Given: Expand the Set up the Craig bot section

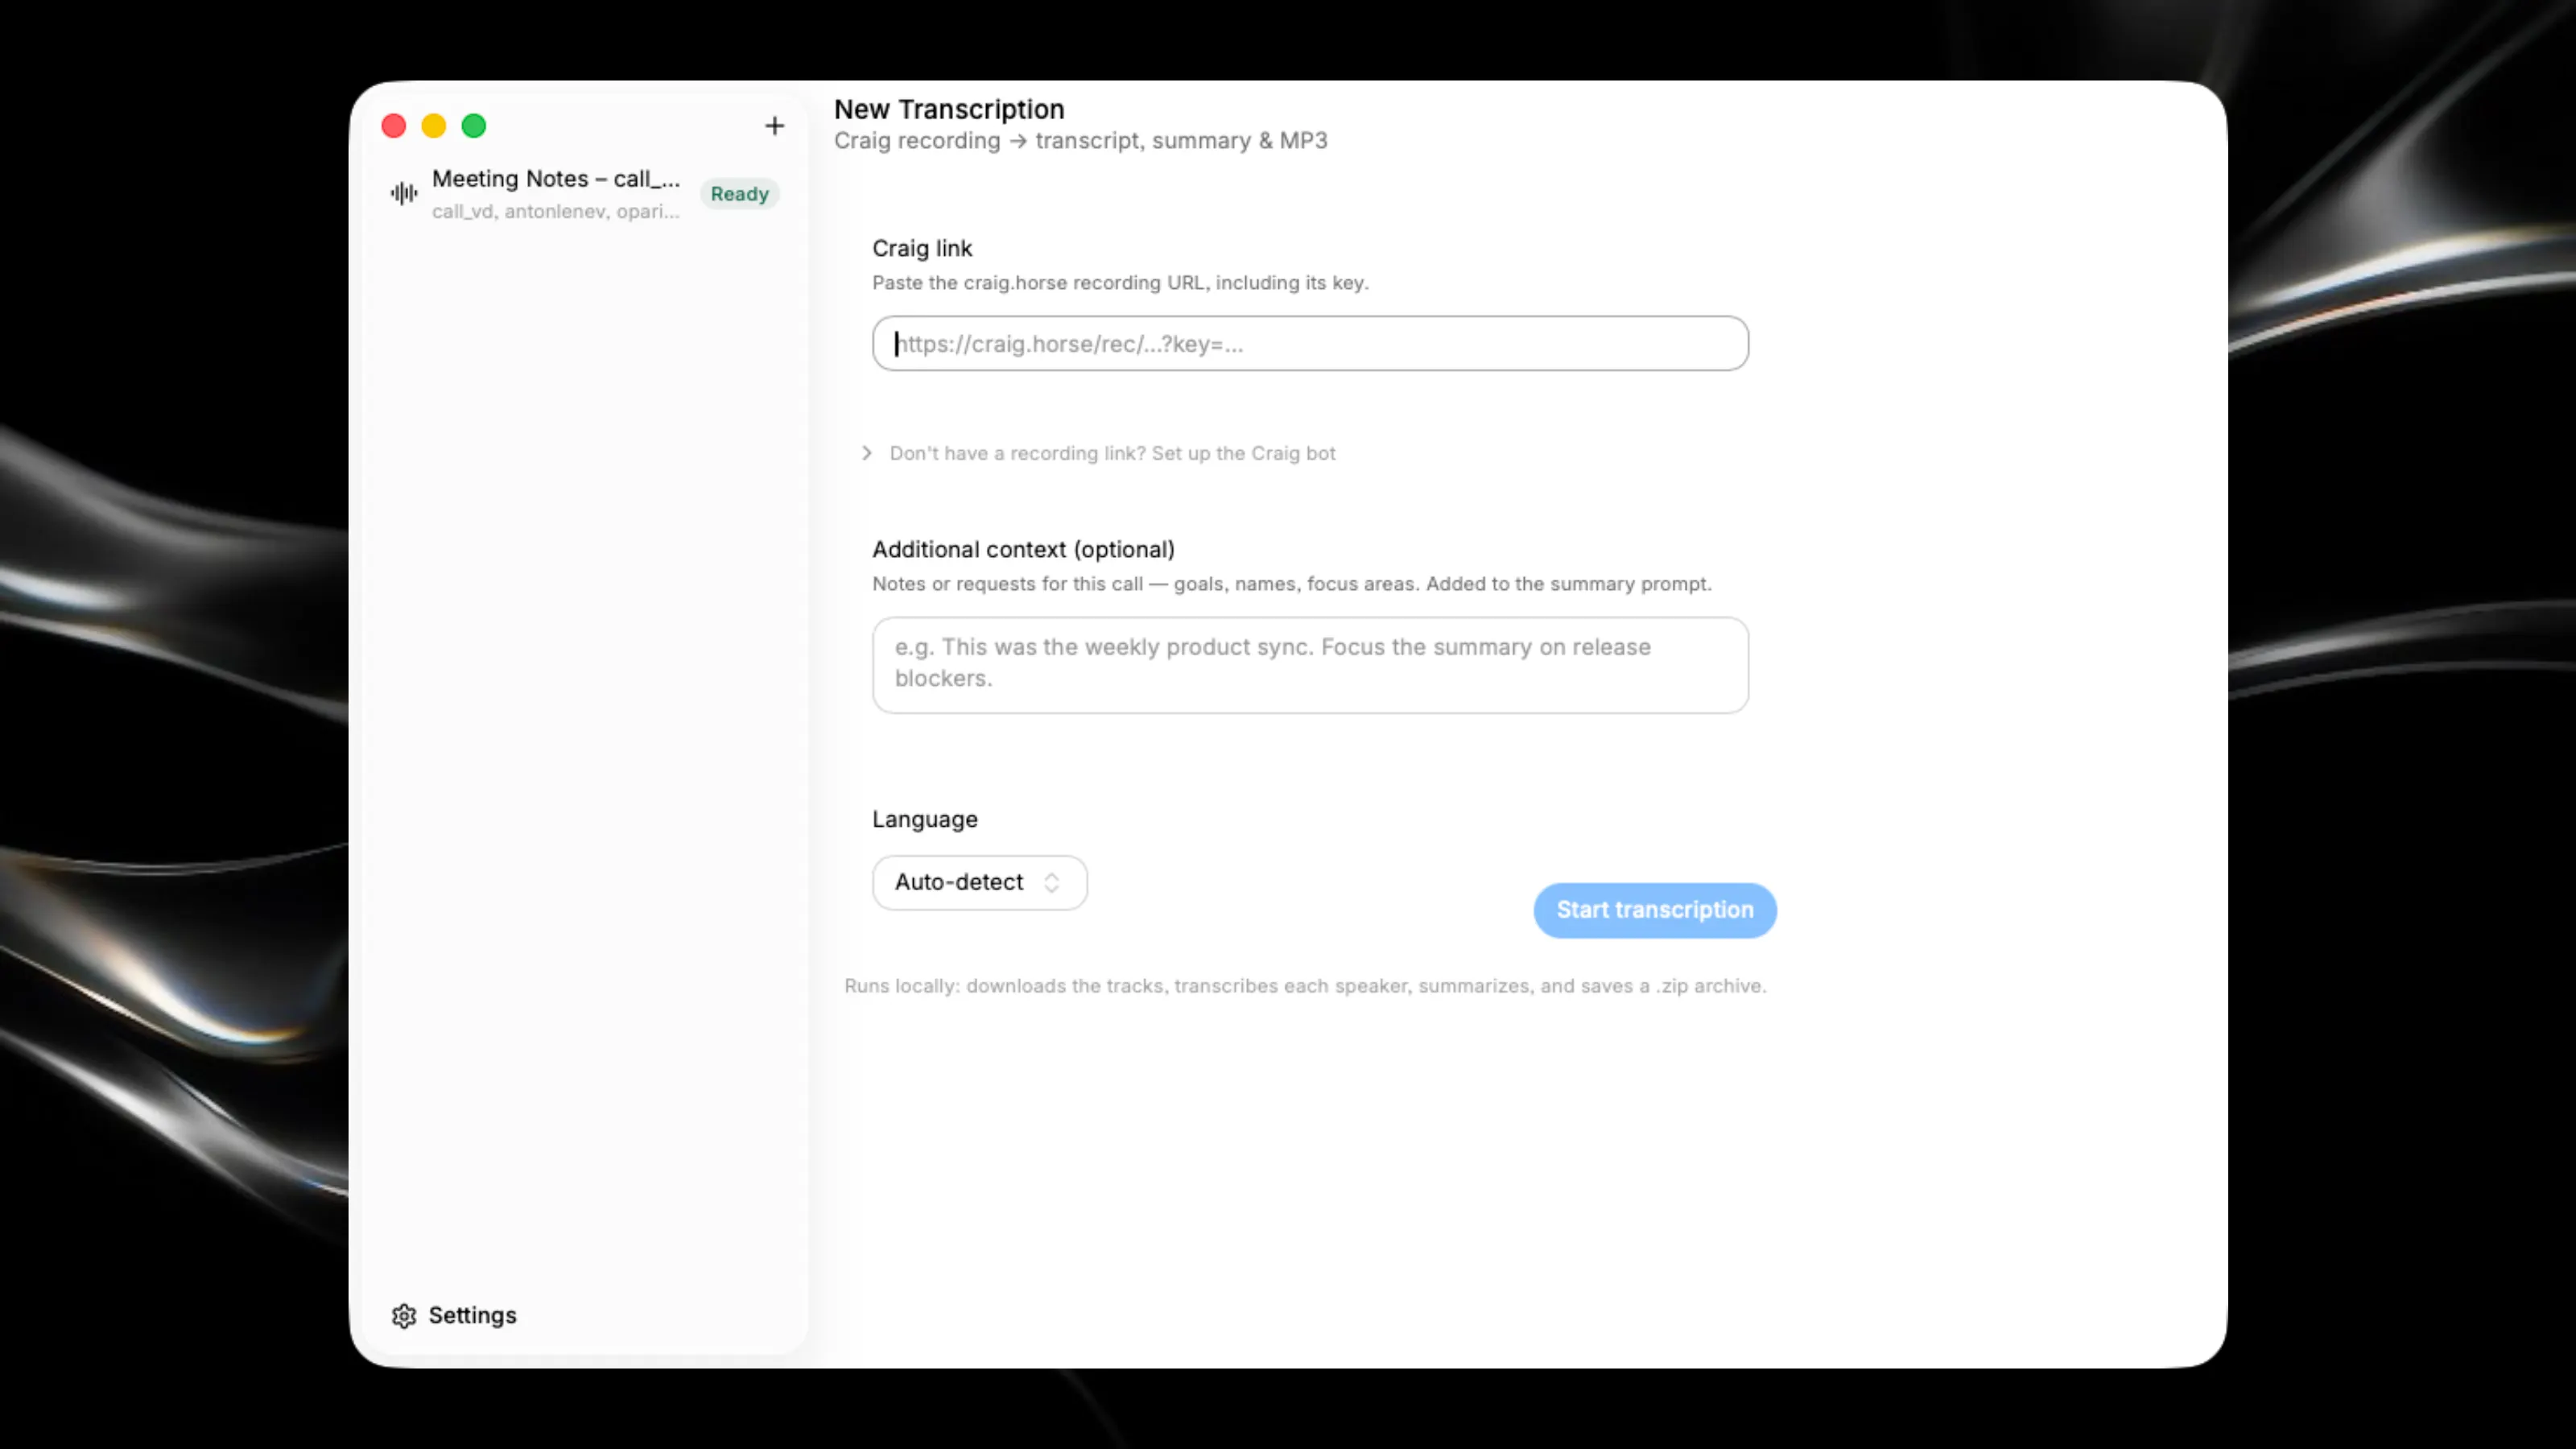Looking at the screenshot, I should 1098,453.
